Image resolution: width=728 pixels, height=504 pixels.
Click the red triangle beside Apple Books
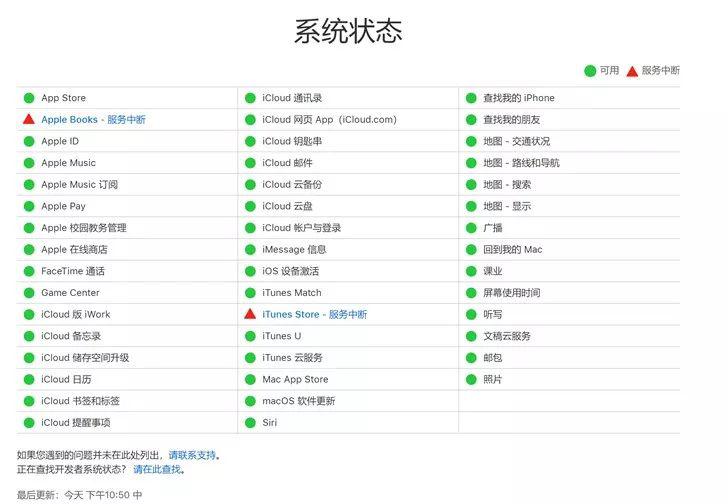pyautogui.click(x=29, y=119)
